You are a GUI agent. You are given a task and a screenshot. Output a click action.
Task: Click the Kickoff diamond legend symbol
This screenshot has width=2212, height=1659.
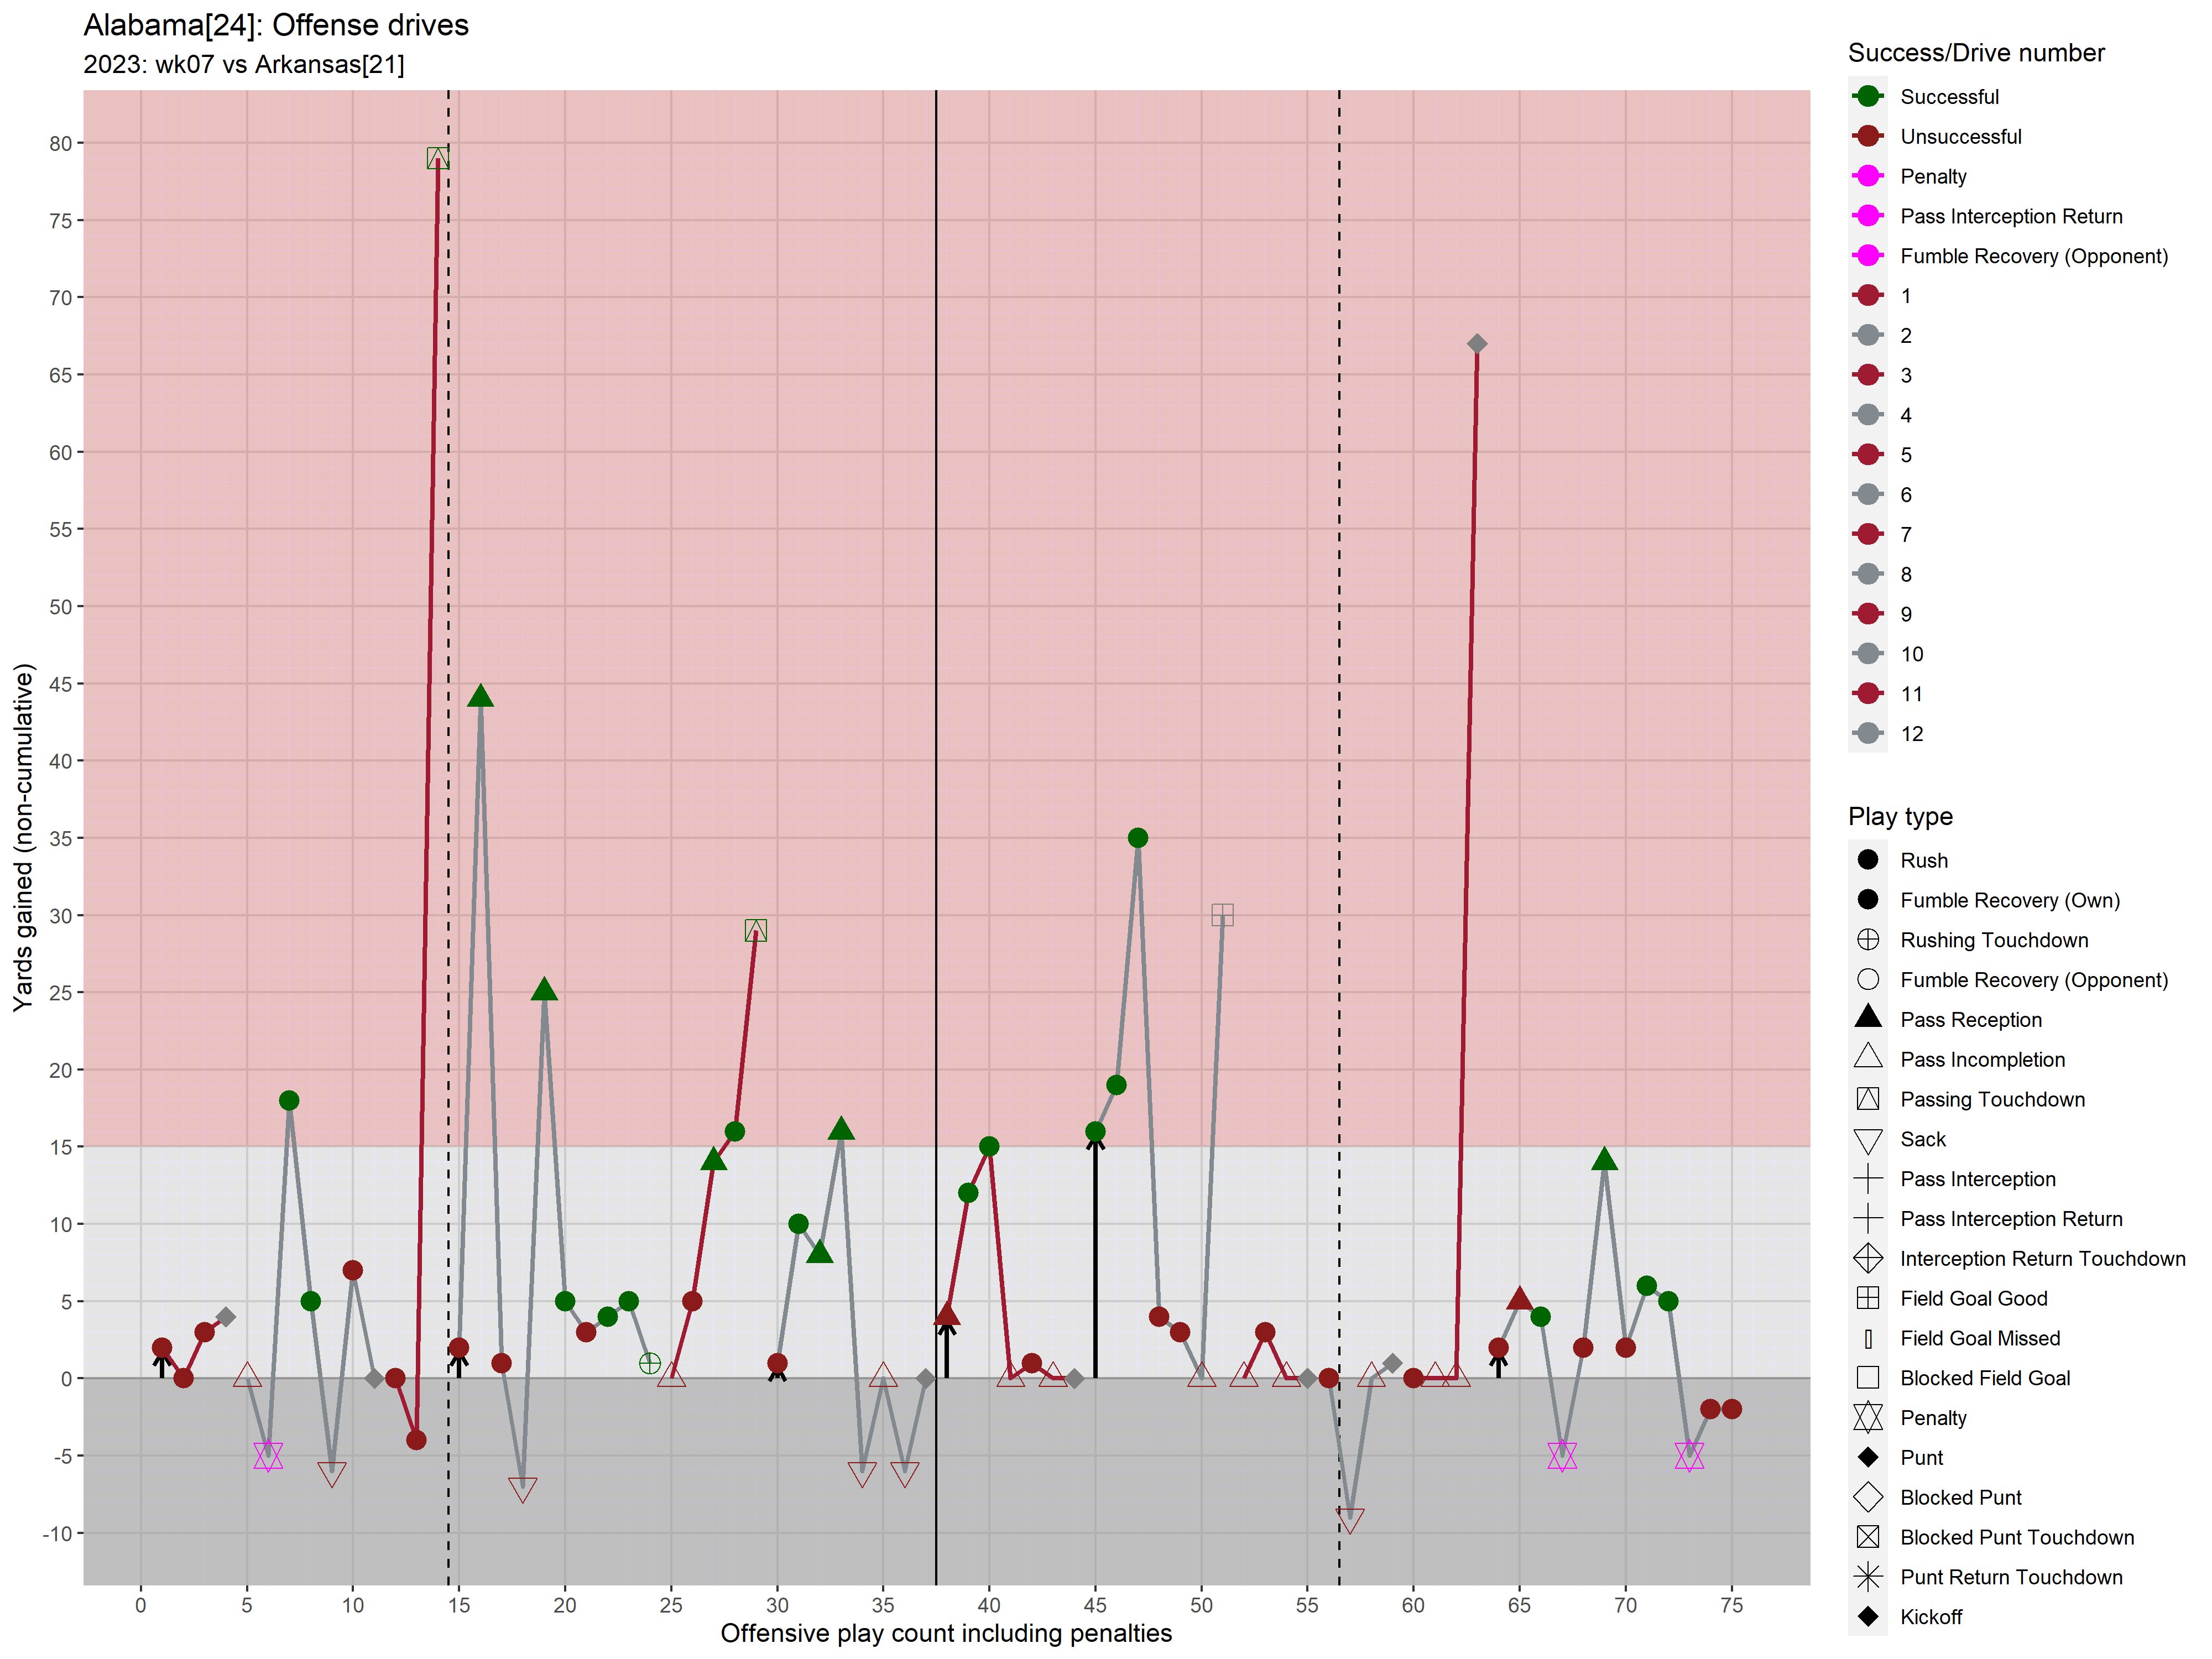pos(1867,1617)
